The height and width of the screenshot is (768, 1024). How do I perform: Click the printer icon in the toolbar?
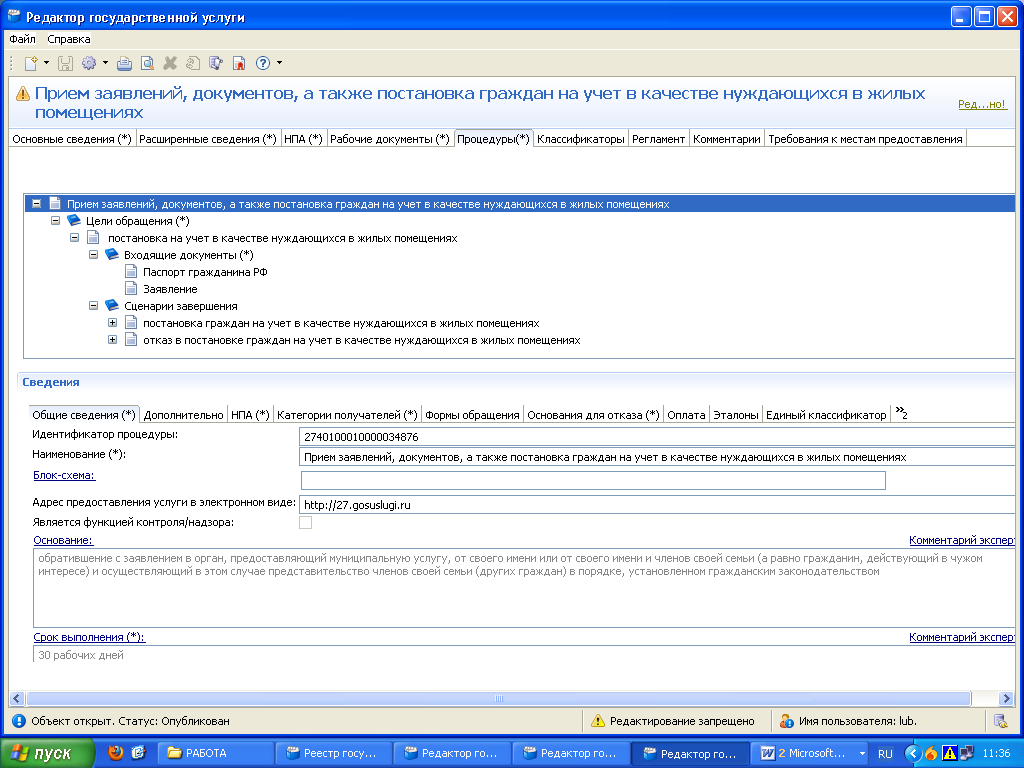[124, 63]
